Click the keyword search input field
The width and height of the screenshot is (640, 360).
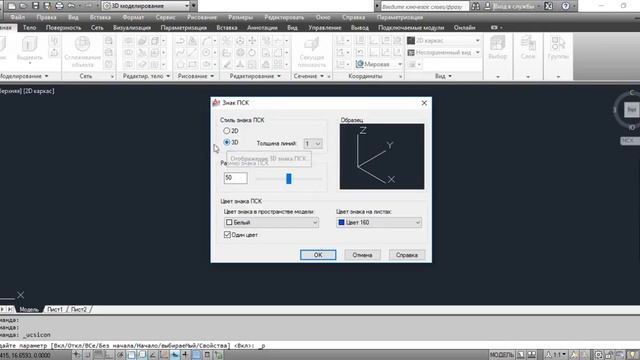click(x=424, y=7)
